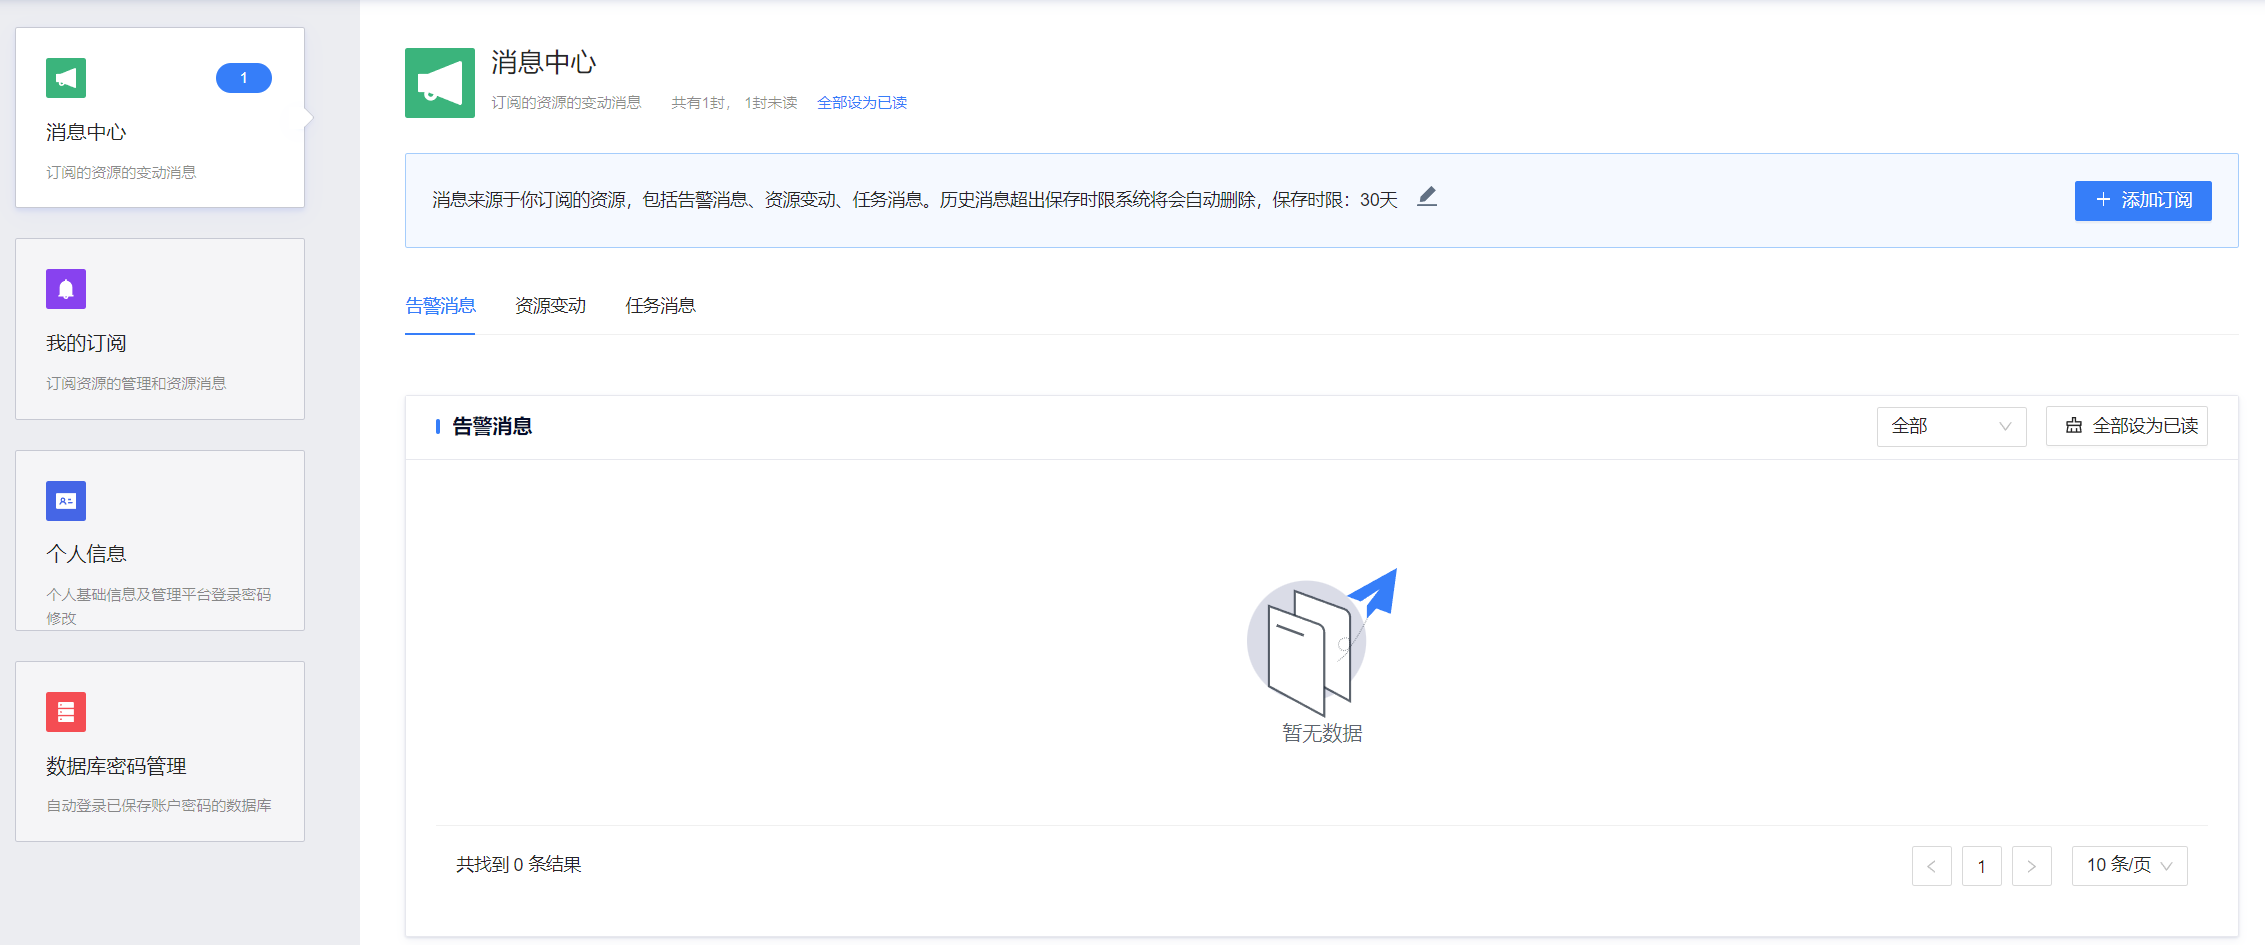
Task: Click the green megaphone sidebar icon
Action: [66, 78]
